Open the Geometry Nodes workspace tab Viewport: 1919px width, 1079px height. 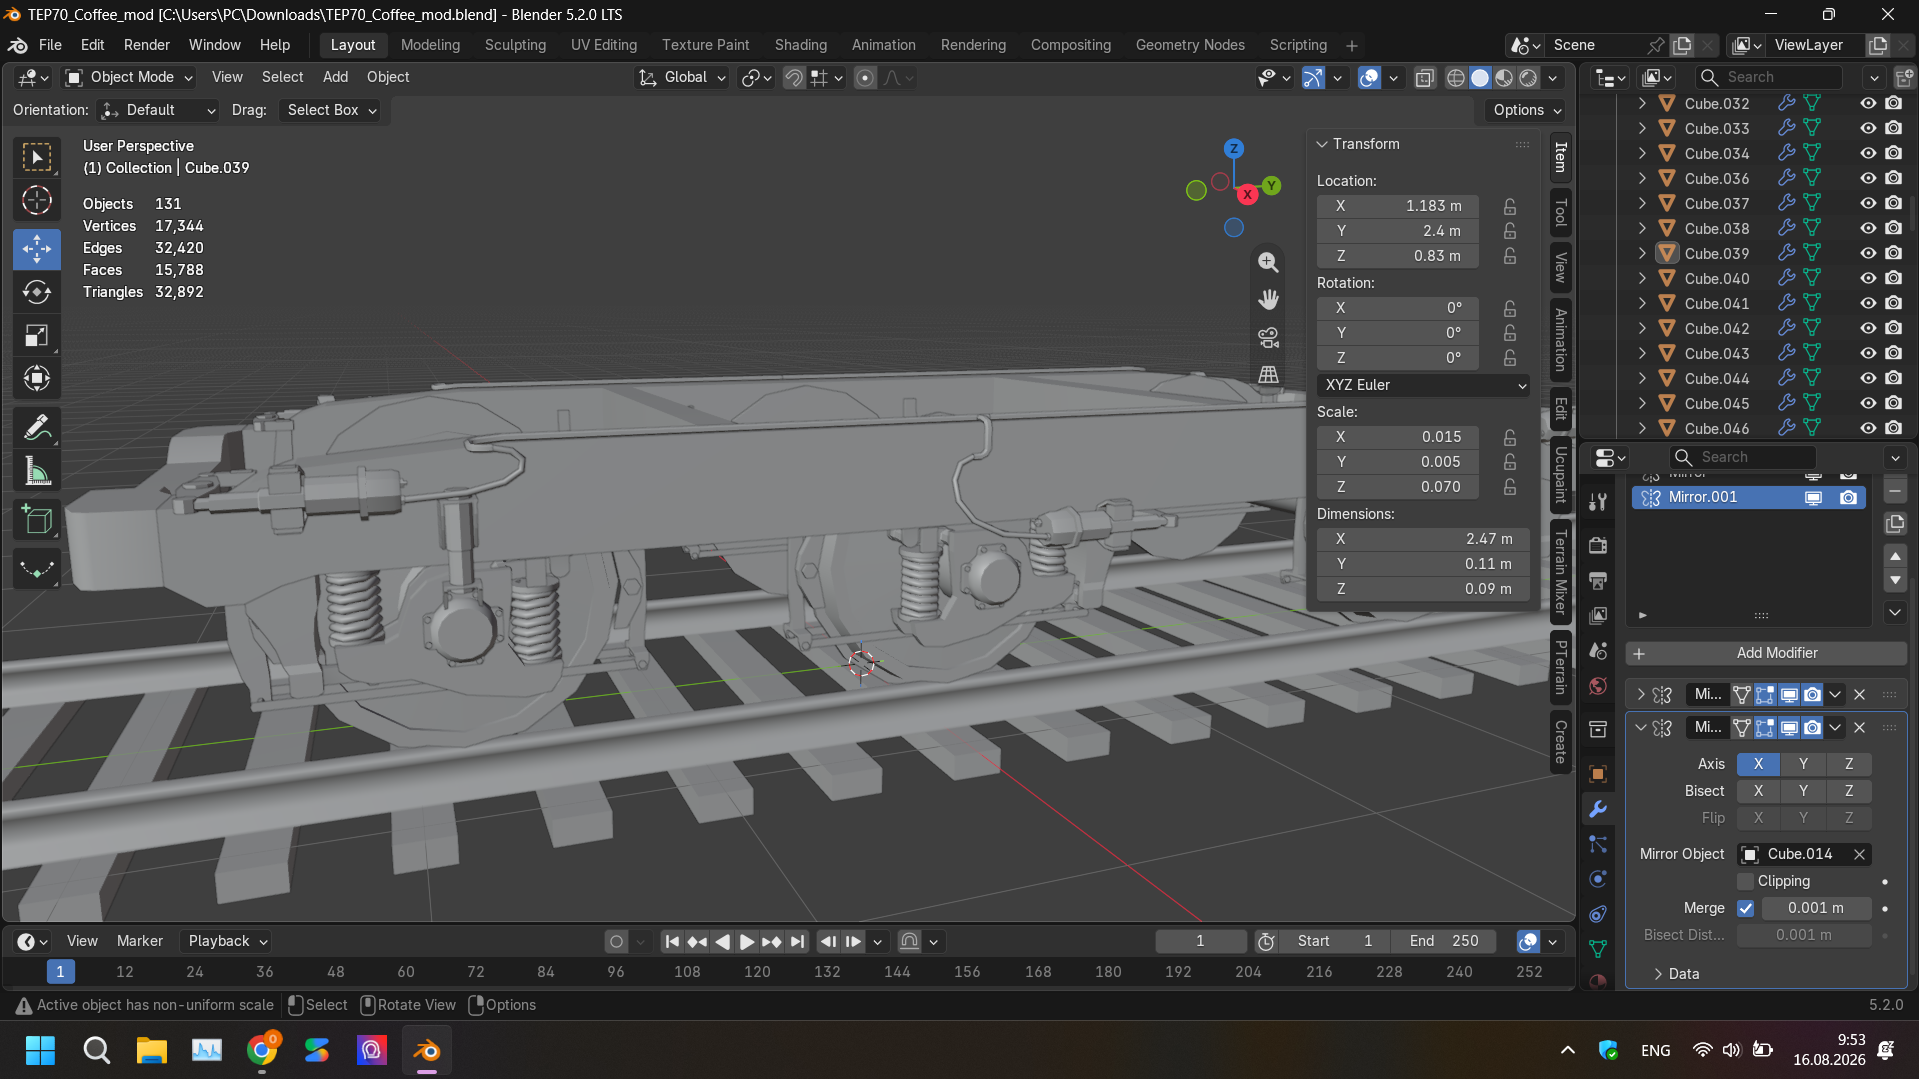1190,45
